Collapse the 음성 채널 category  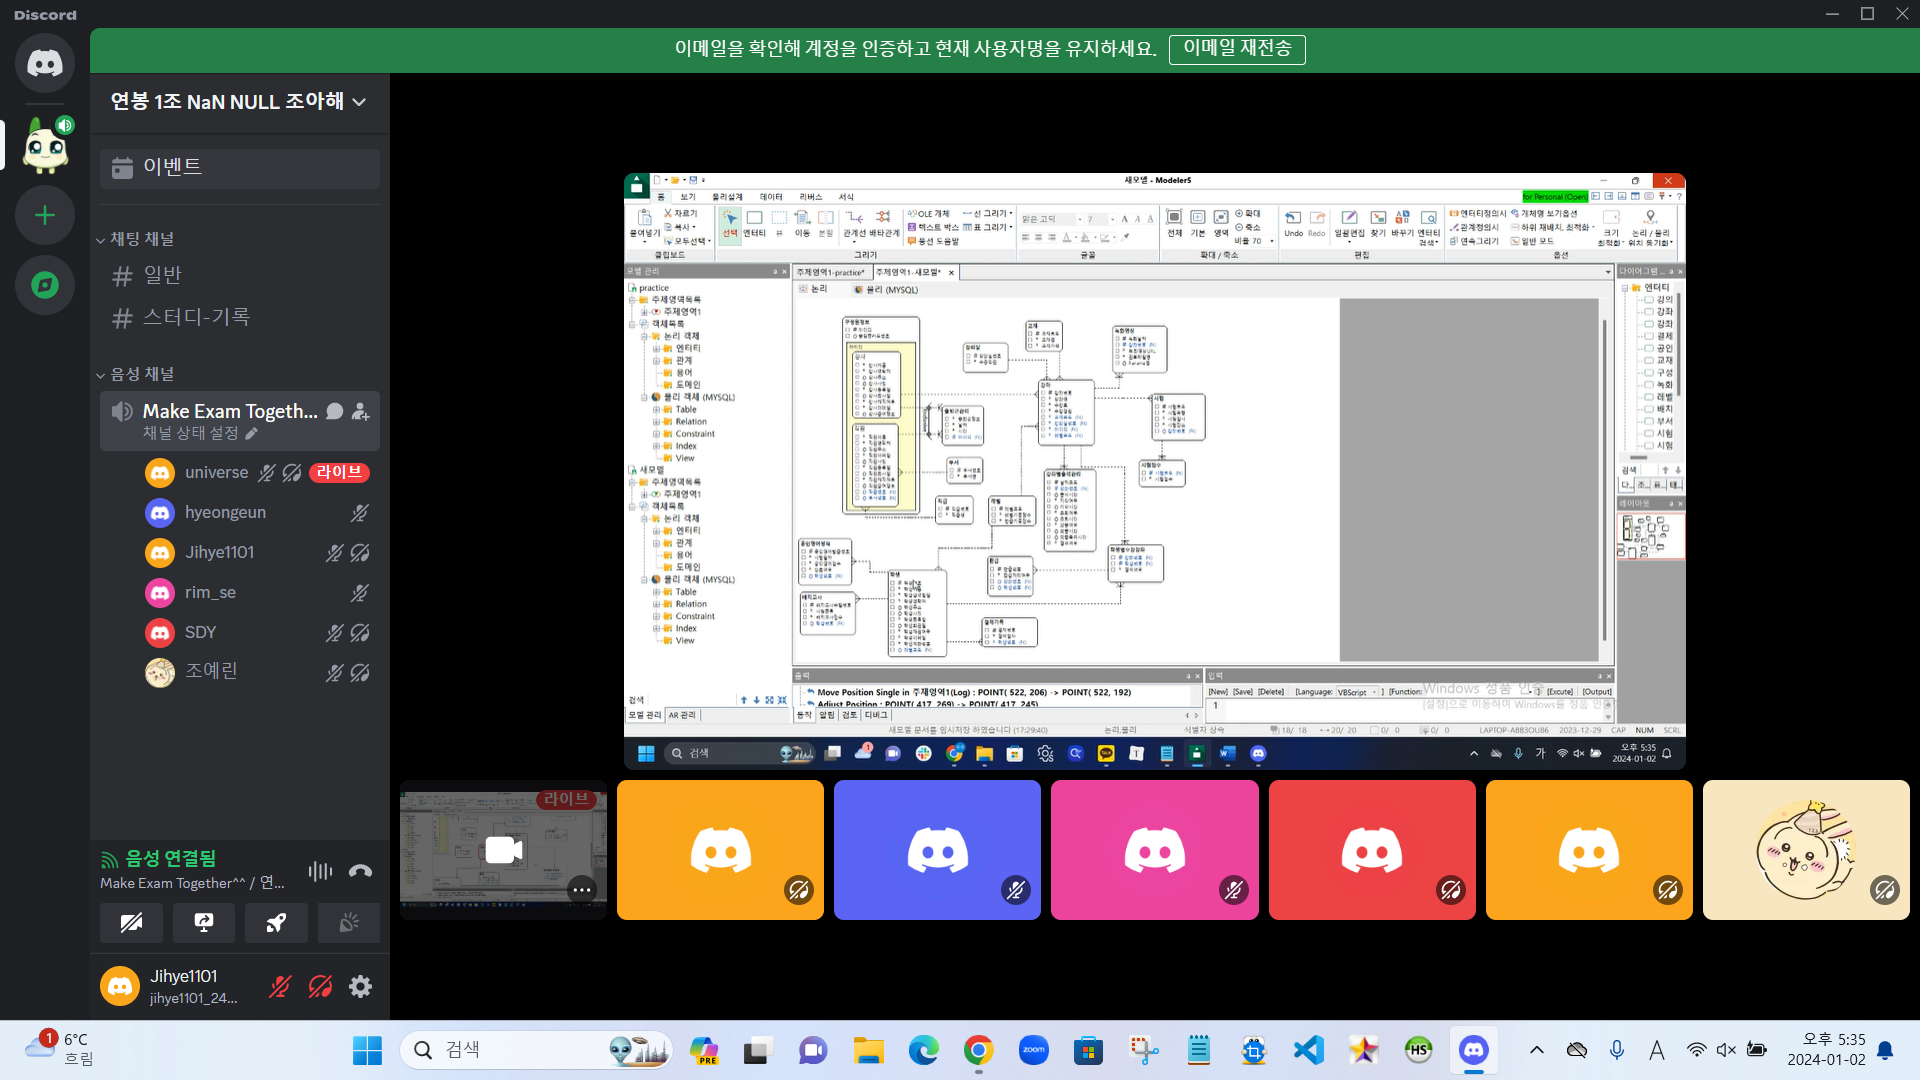coord(140,374)
